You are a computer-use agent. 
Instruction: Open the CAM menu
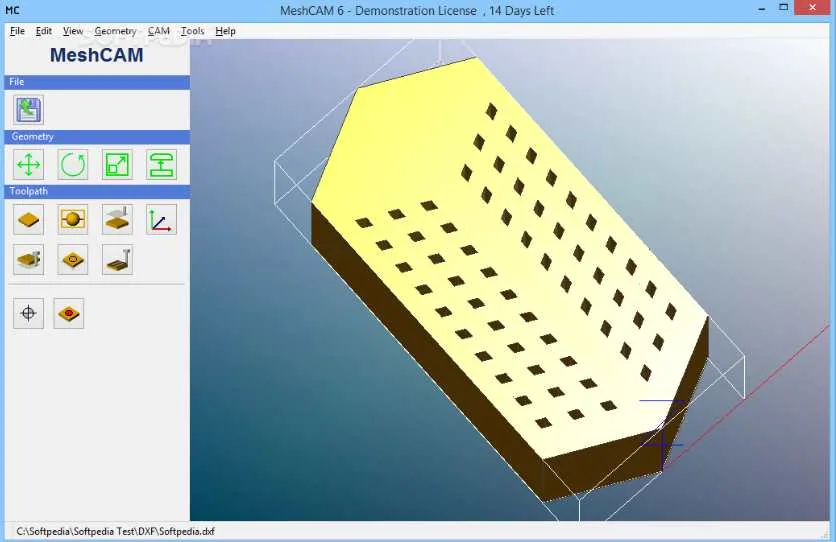[x=159, y=31]
